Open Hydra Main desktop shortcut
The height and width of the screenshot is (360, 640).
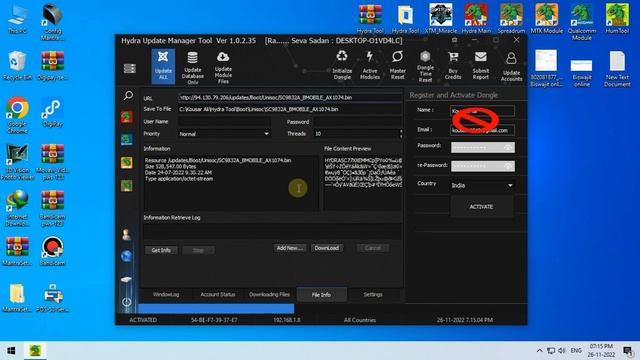pyautogui.click(x=476, y=19)
